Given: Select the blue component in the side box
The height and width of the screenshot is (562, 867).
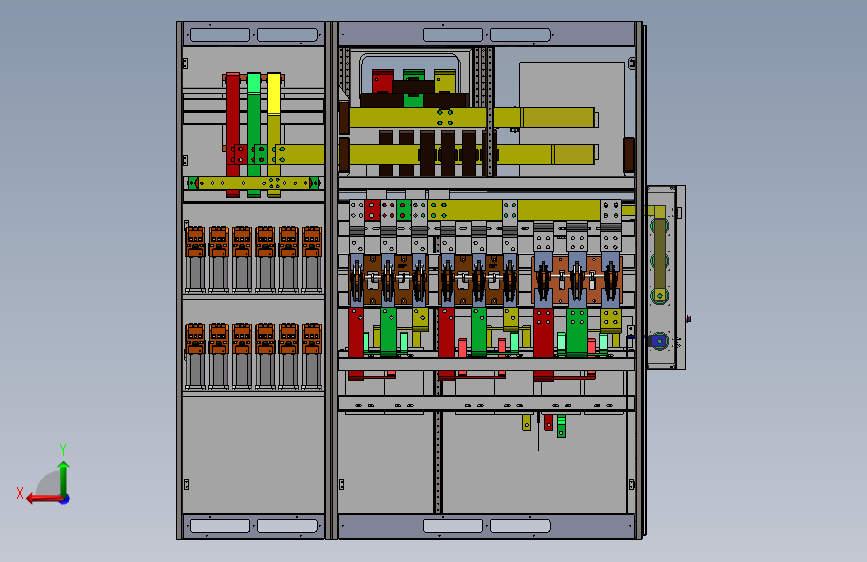Looking at the screenshot, I should [x=659, y=341].
